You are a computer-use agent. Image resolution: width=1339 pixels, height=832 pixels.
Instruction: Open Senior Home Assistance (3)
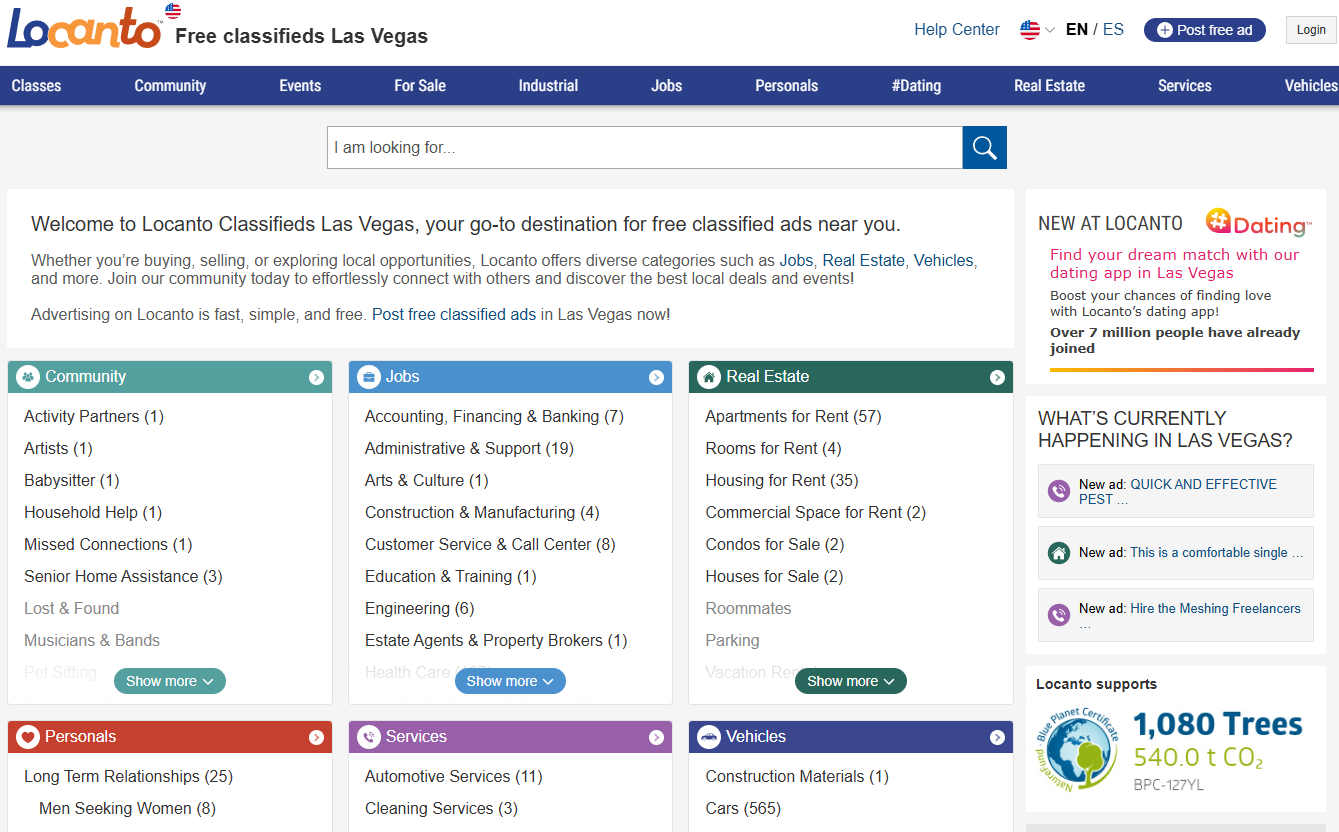(x=123, y=577)
